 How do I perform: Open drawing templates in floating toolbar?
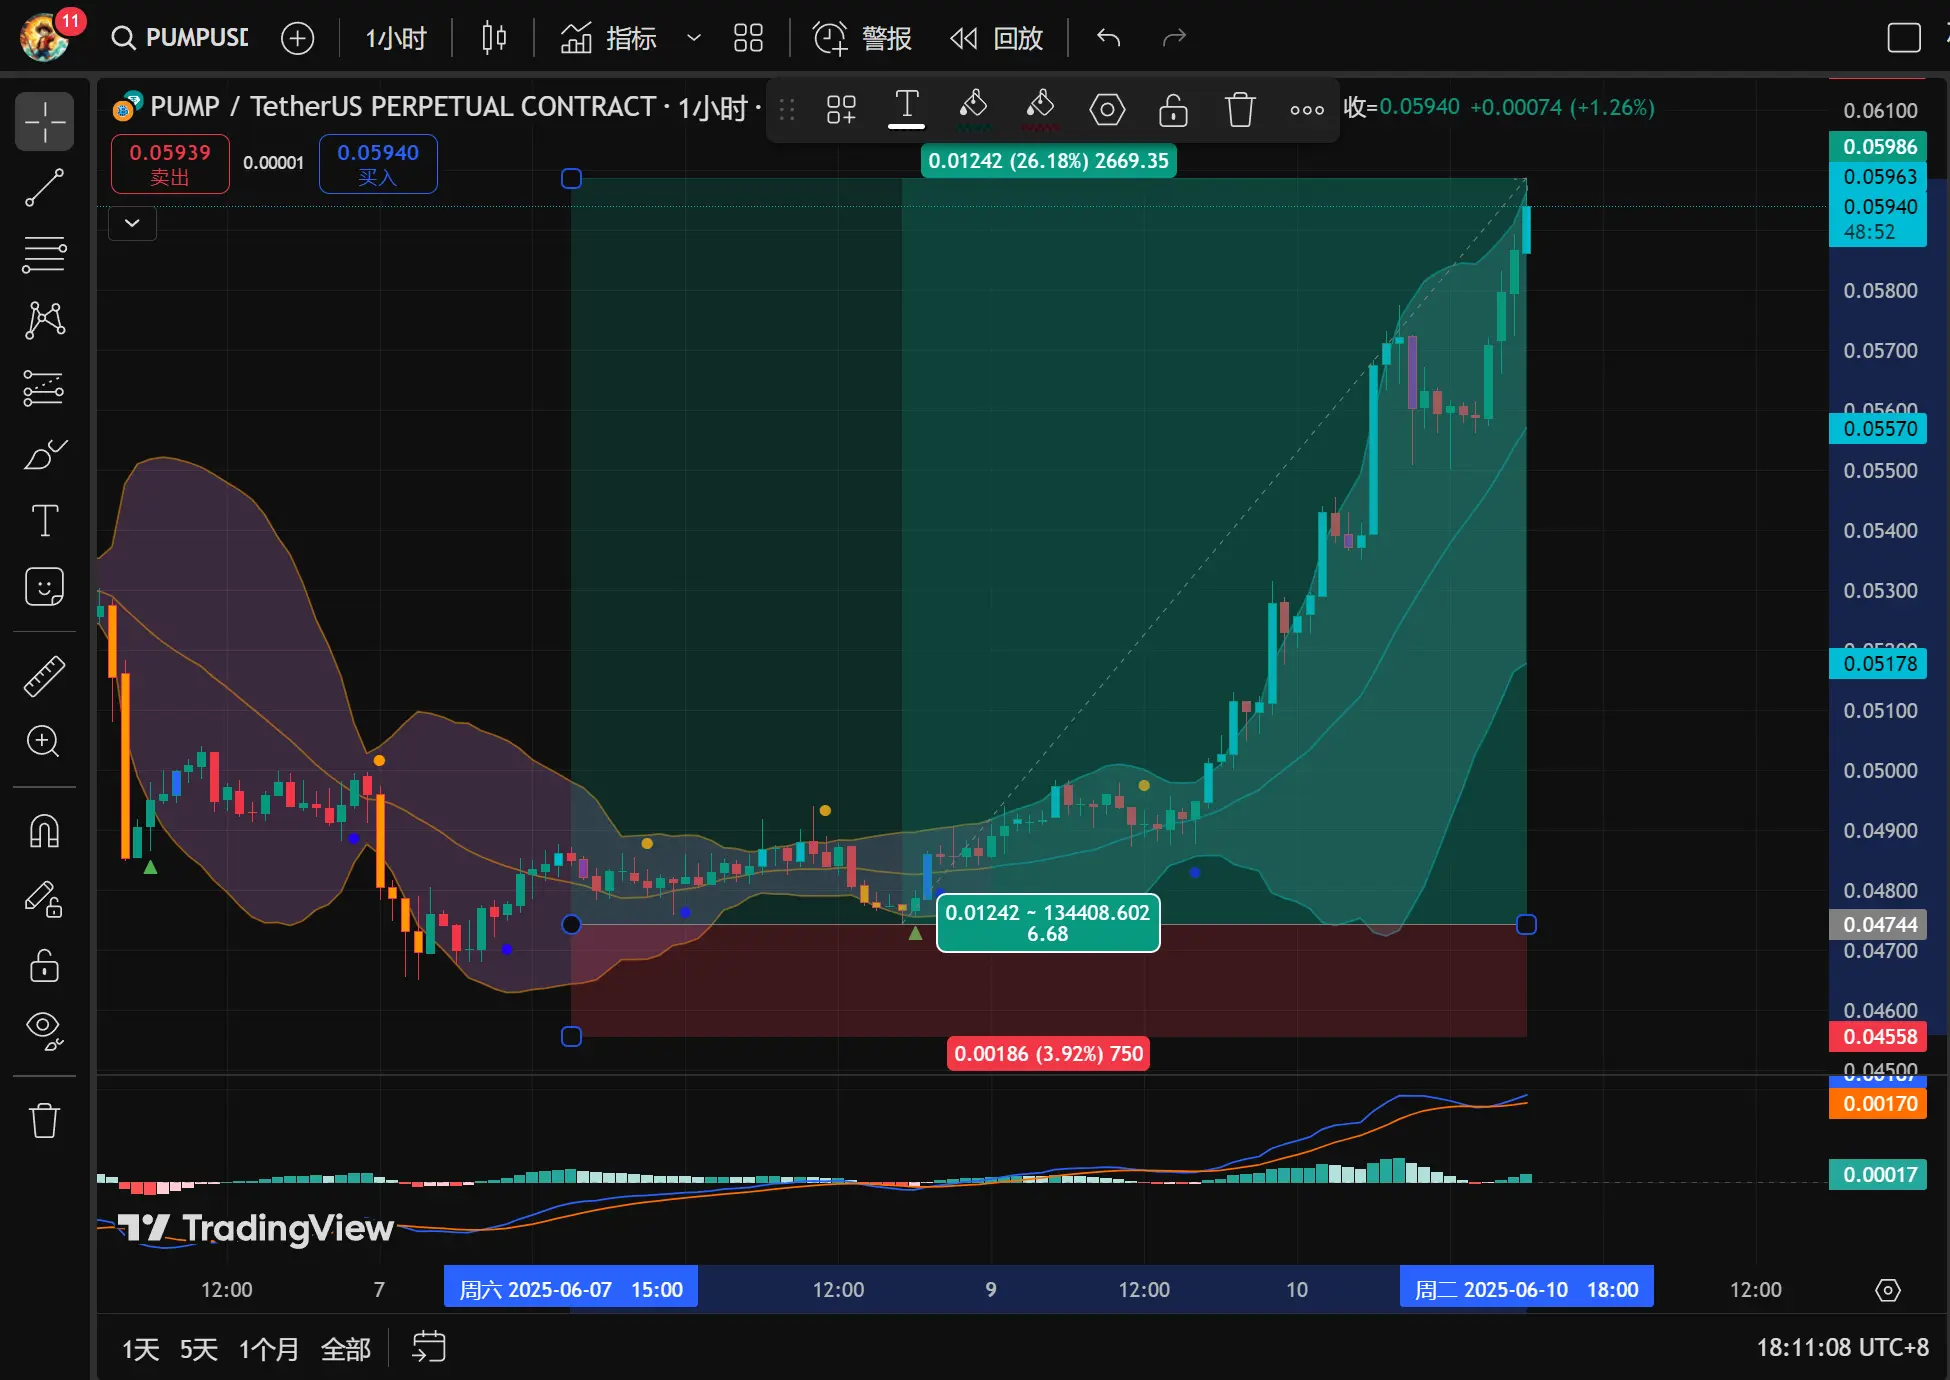pos(841,109)
